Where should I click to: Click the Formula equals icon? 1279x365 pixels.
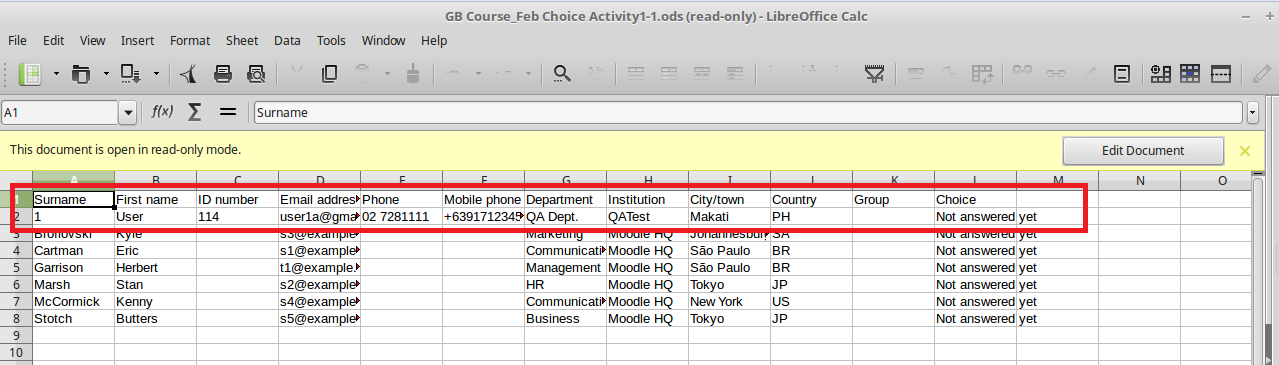[x=228, y=112]
